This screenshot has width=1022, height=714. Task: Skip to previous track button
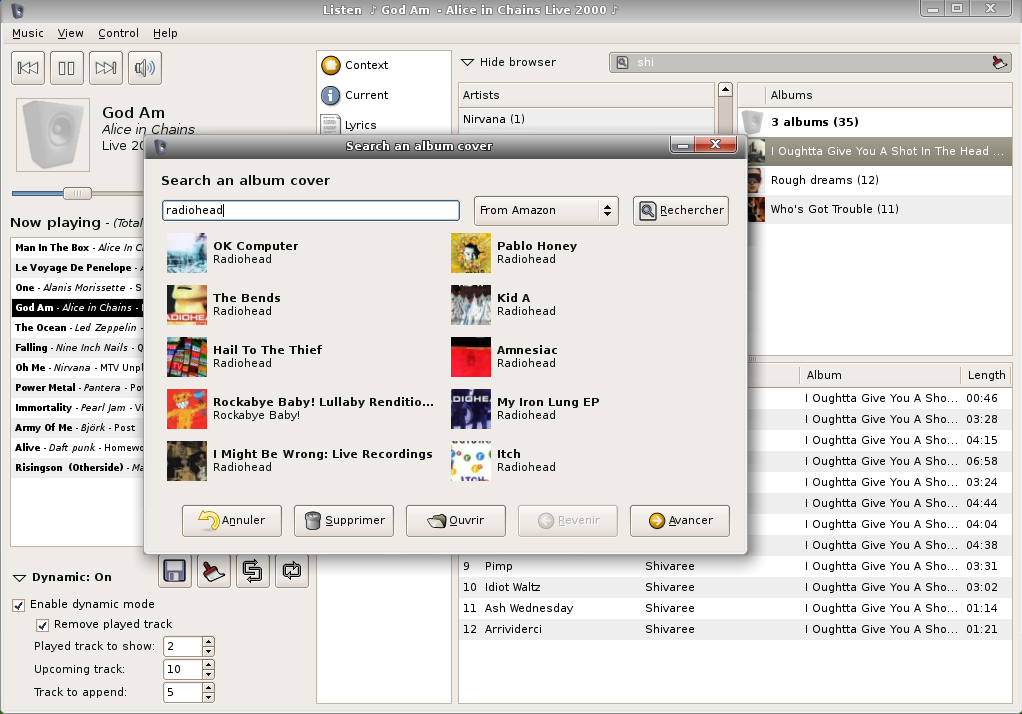[28, 68]
